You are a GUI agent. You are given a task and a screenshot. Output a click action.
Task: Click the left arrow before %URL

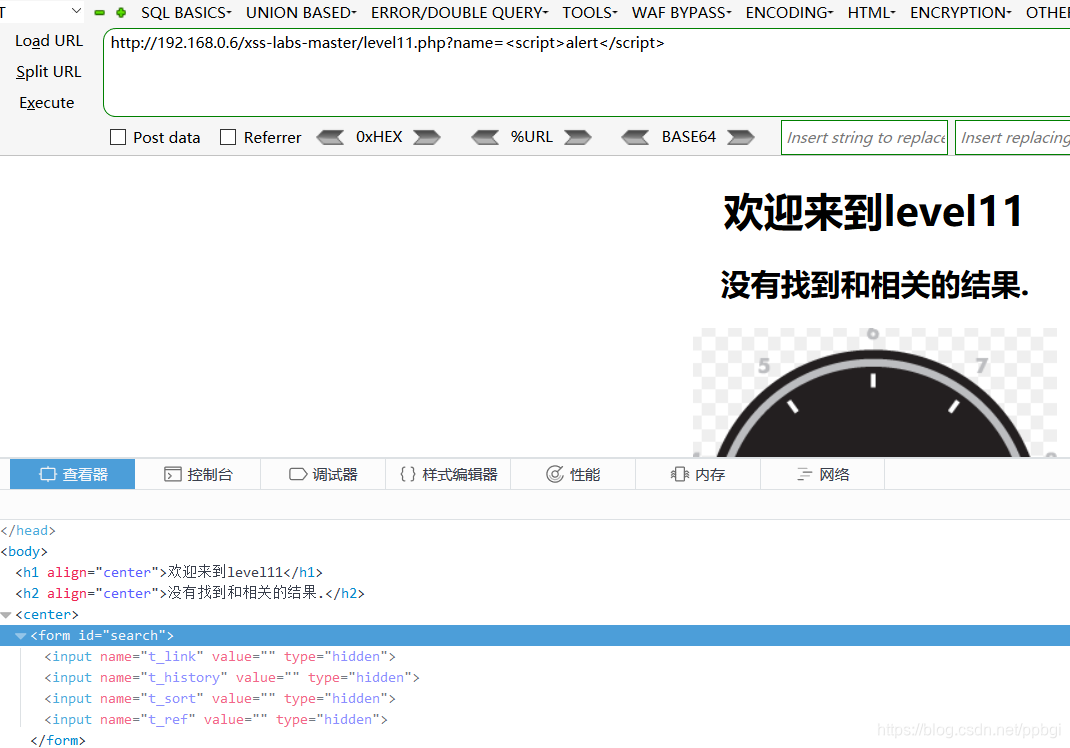coord(485,137)
